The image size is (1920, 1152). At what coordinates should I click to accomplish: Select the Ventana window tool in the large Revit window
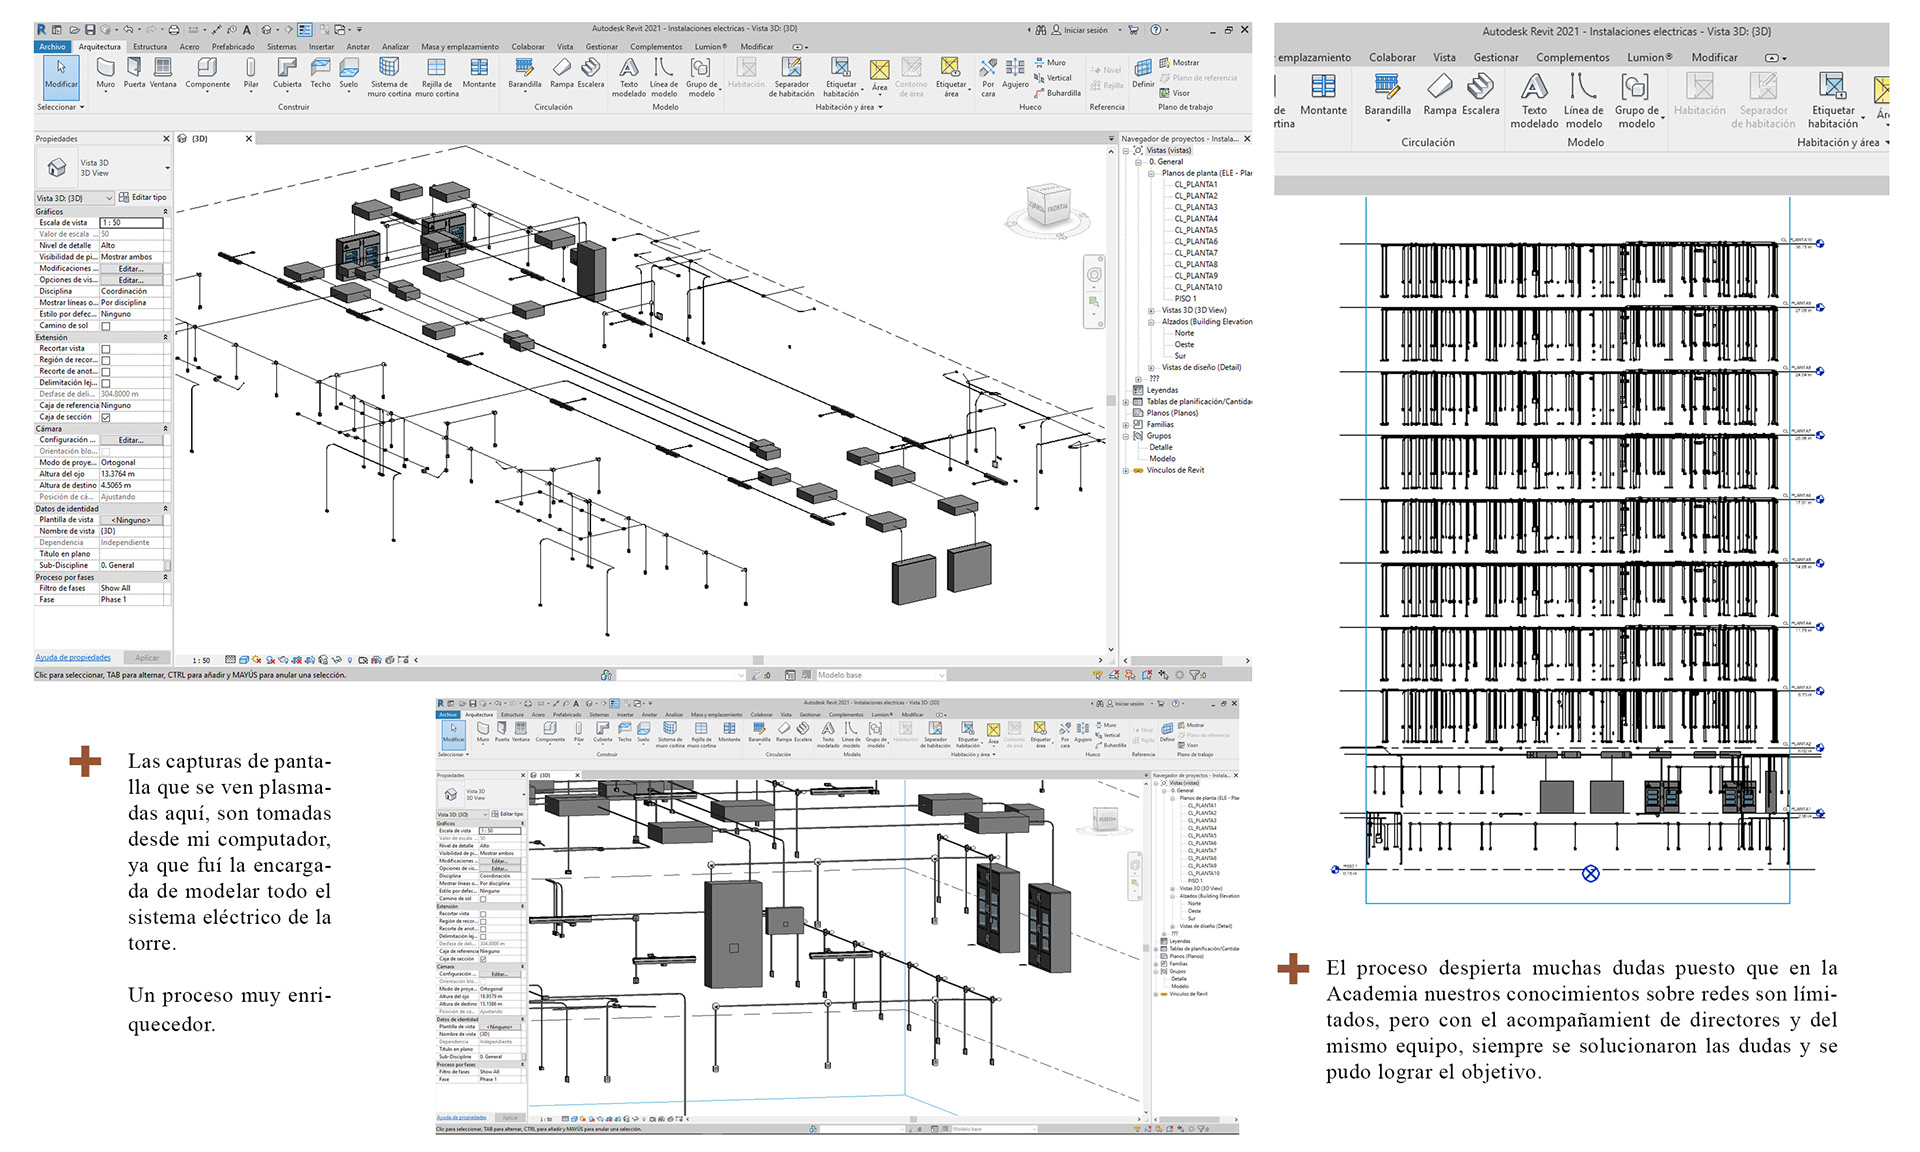click(x=163, y=73)
